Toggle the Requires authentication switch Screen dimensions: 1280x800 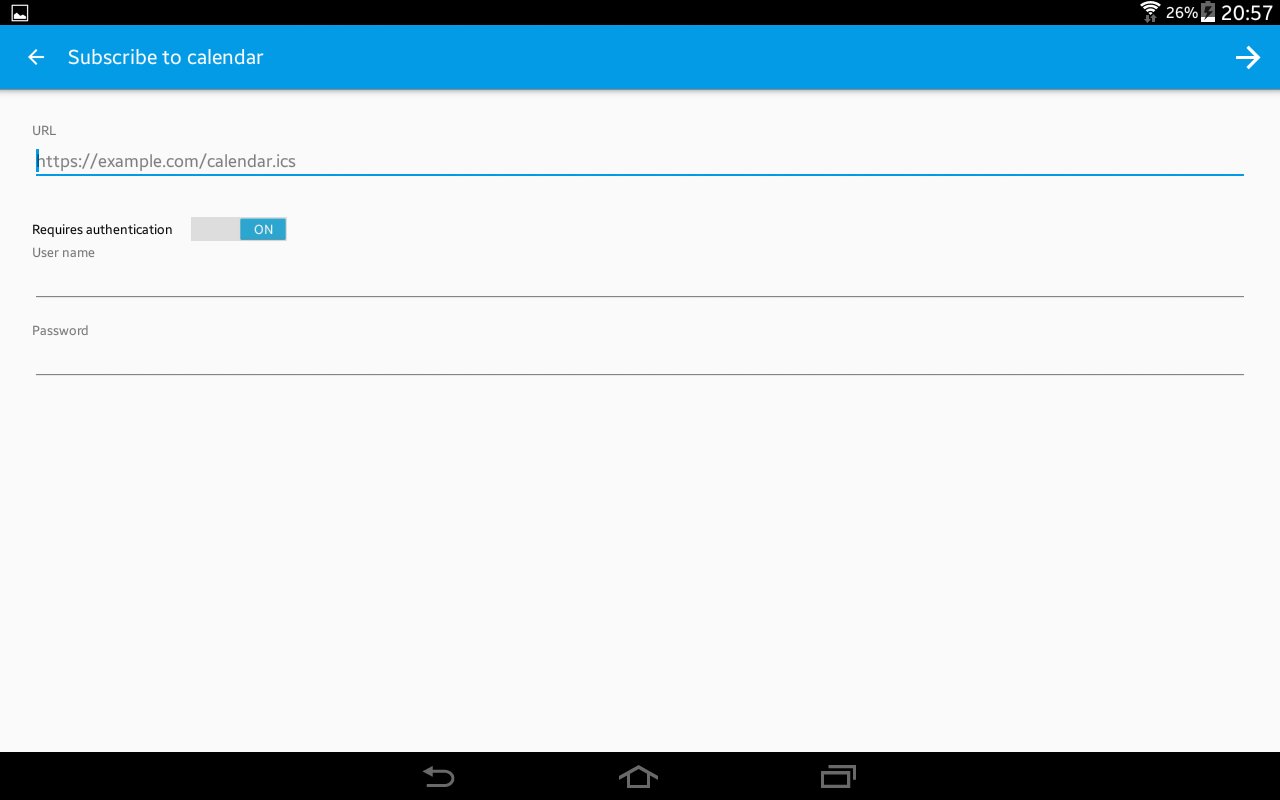[238, 229]
